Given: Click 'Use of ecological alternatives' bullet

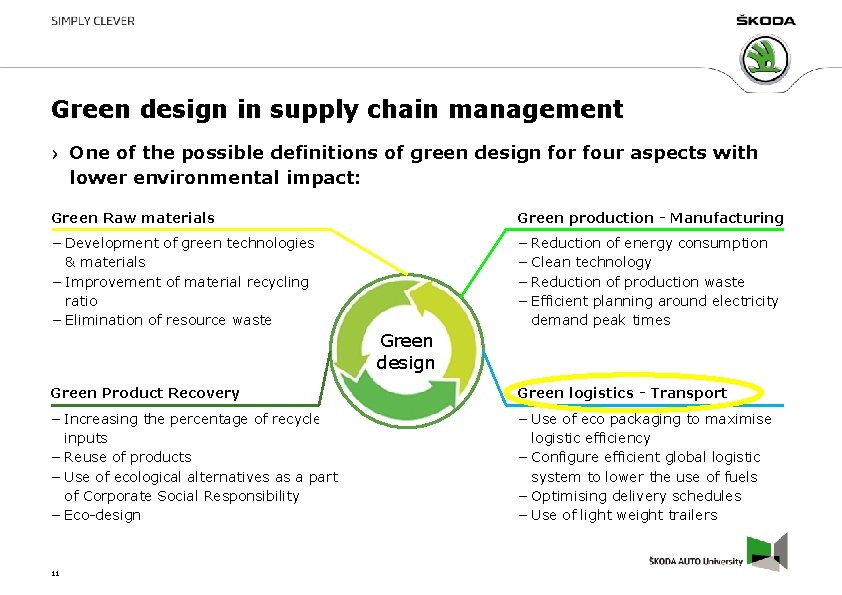Looking at the screenshot, I should coord(195,486).
